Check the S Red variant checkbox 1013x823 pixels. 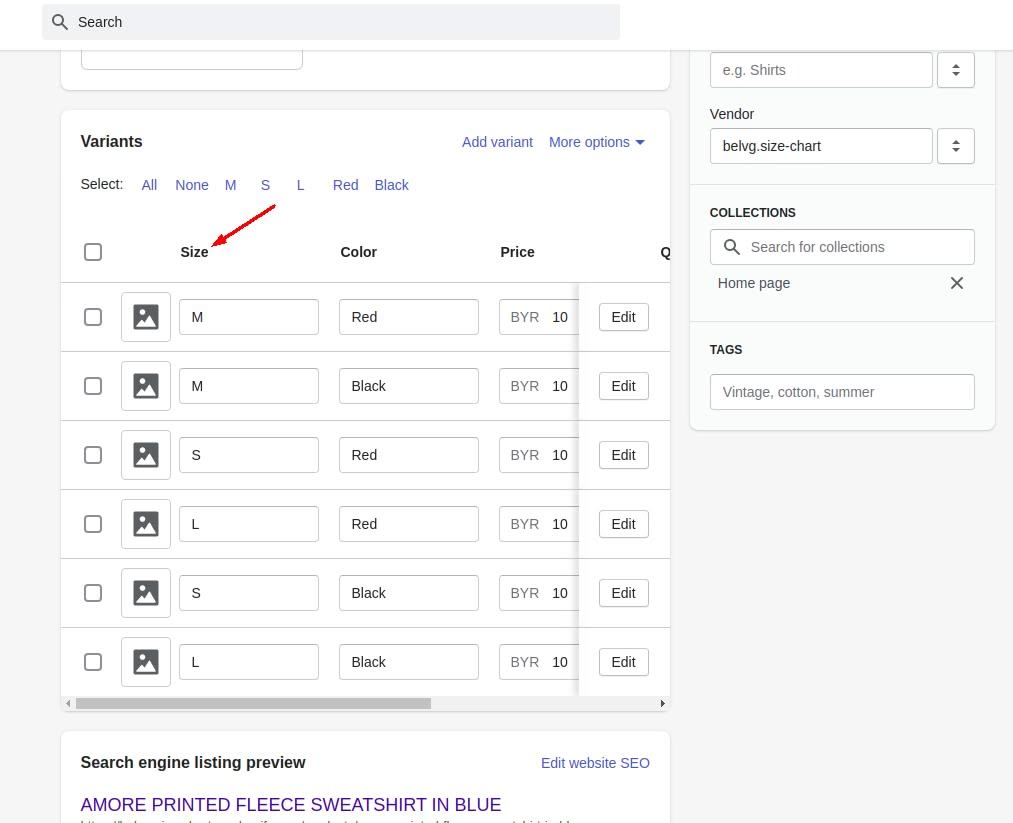point(93,455)
